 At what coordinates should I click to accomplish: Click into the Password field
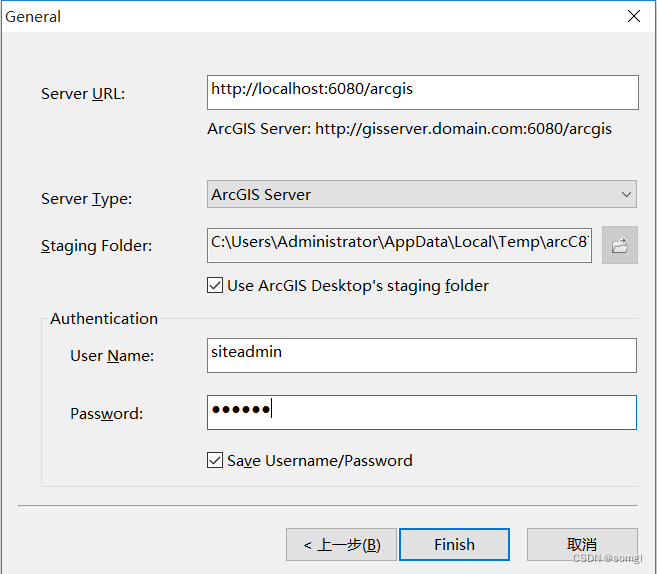(x=422, y=412)
